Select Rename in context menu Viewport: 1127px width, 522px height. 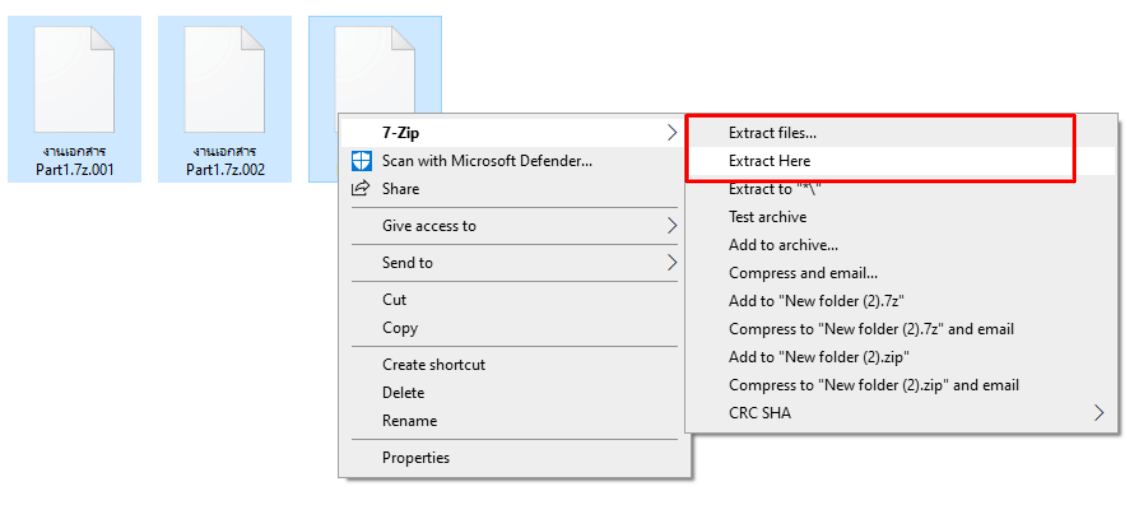coord(409,421)
